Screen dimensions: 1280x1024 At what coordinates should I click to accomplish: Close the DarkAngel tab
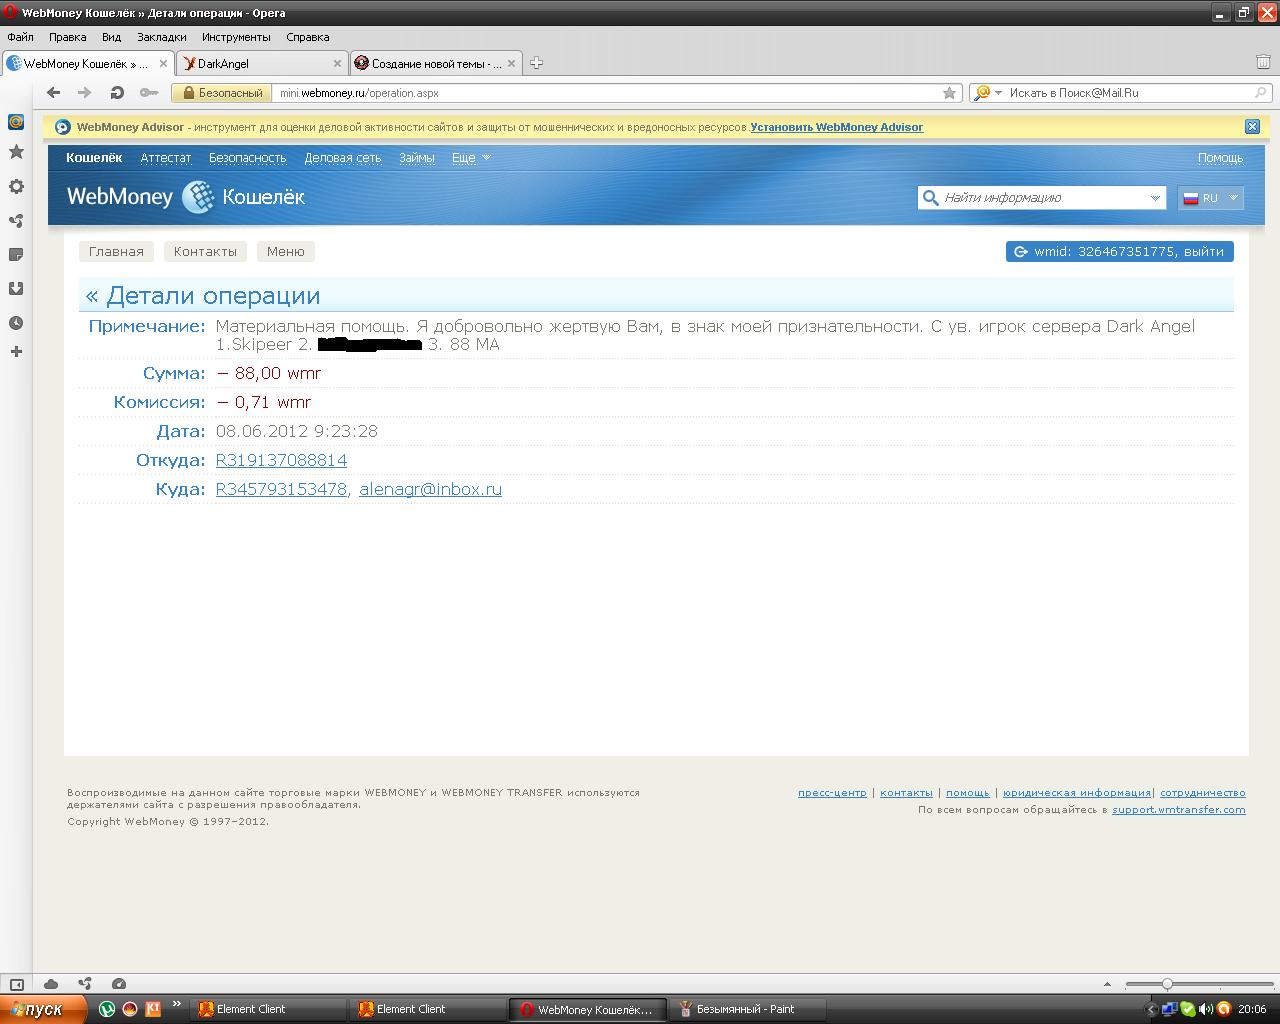(337, 63)
